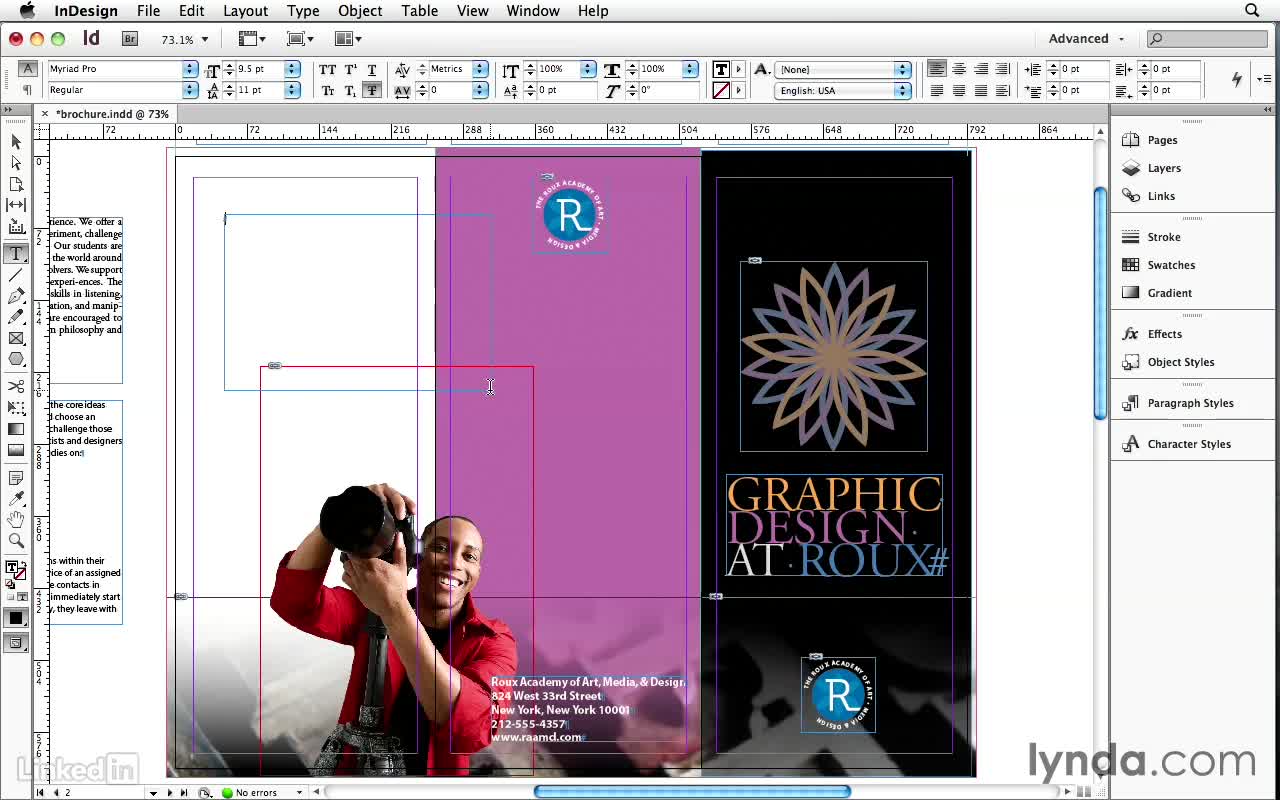
Task: Click the text fill color swatch in Control panel
Action: click(720, 69)
